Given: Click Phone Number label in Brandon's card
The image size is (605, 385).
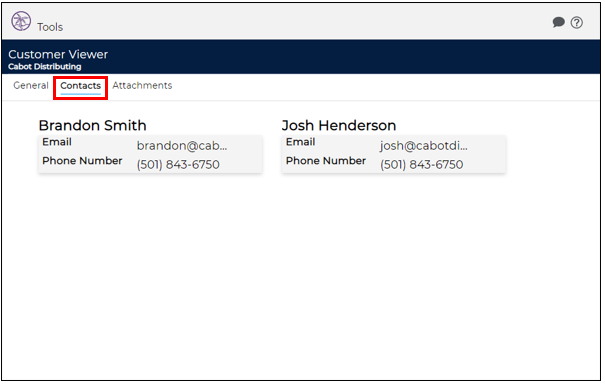Looking at the screenshot, I should pos(82,160).
